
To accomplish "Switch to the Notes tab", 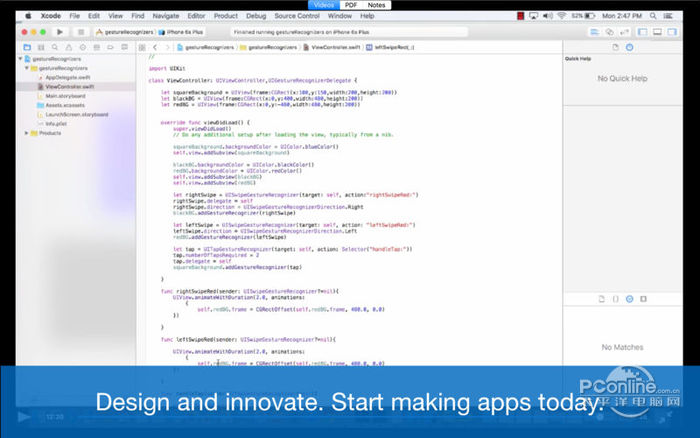I will point(376,5).
